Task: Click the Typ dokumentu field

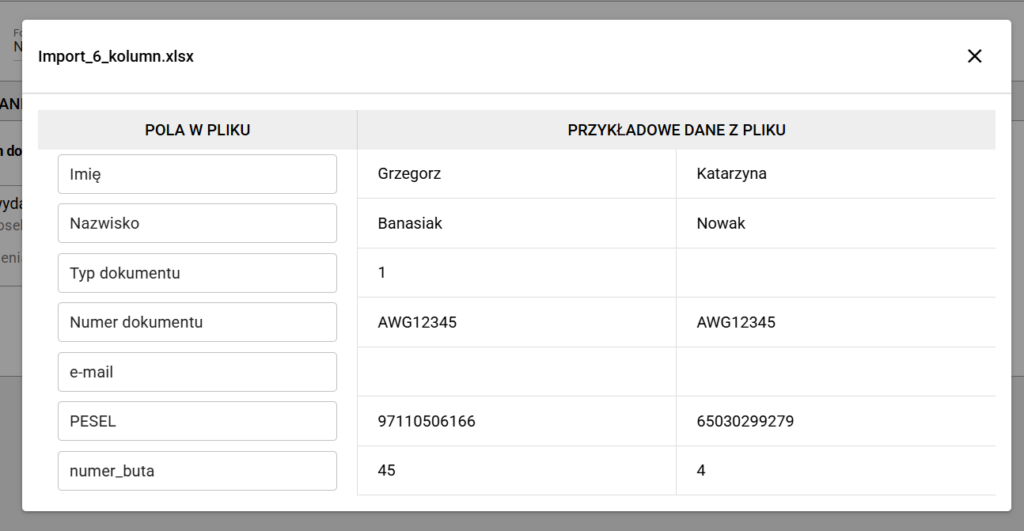Action: [197, 273]
